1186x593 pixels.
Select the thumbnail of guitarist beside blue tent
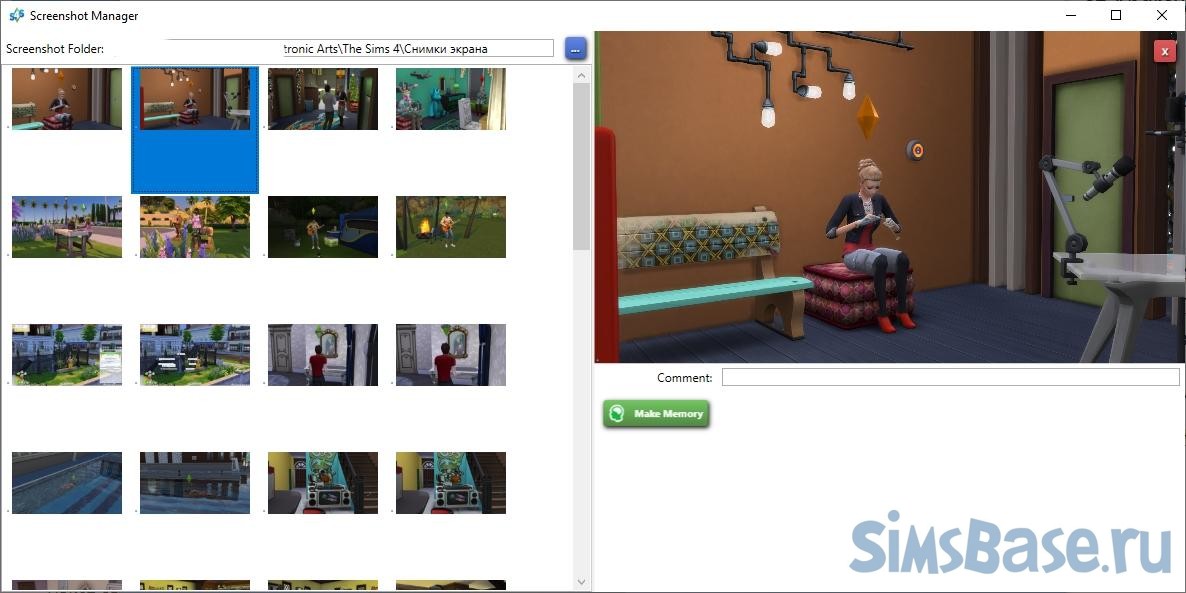pos(323,227)
